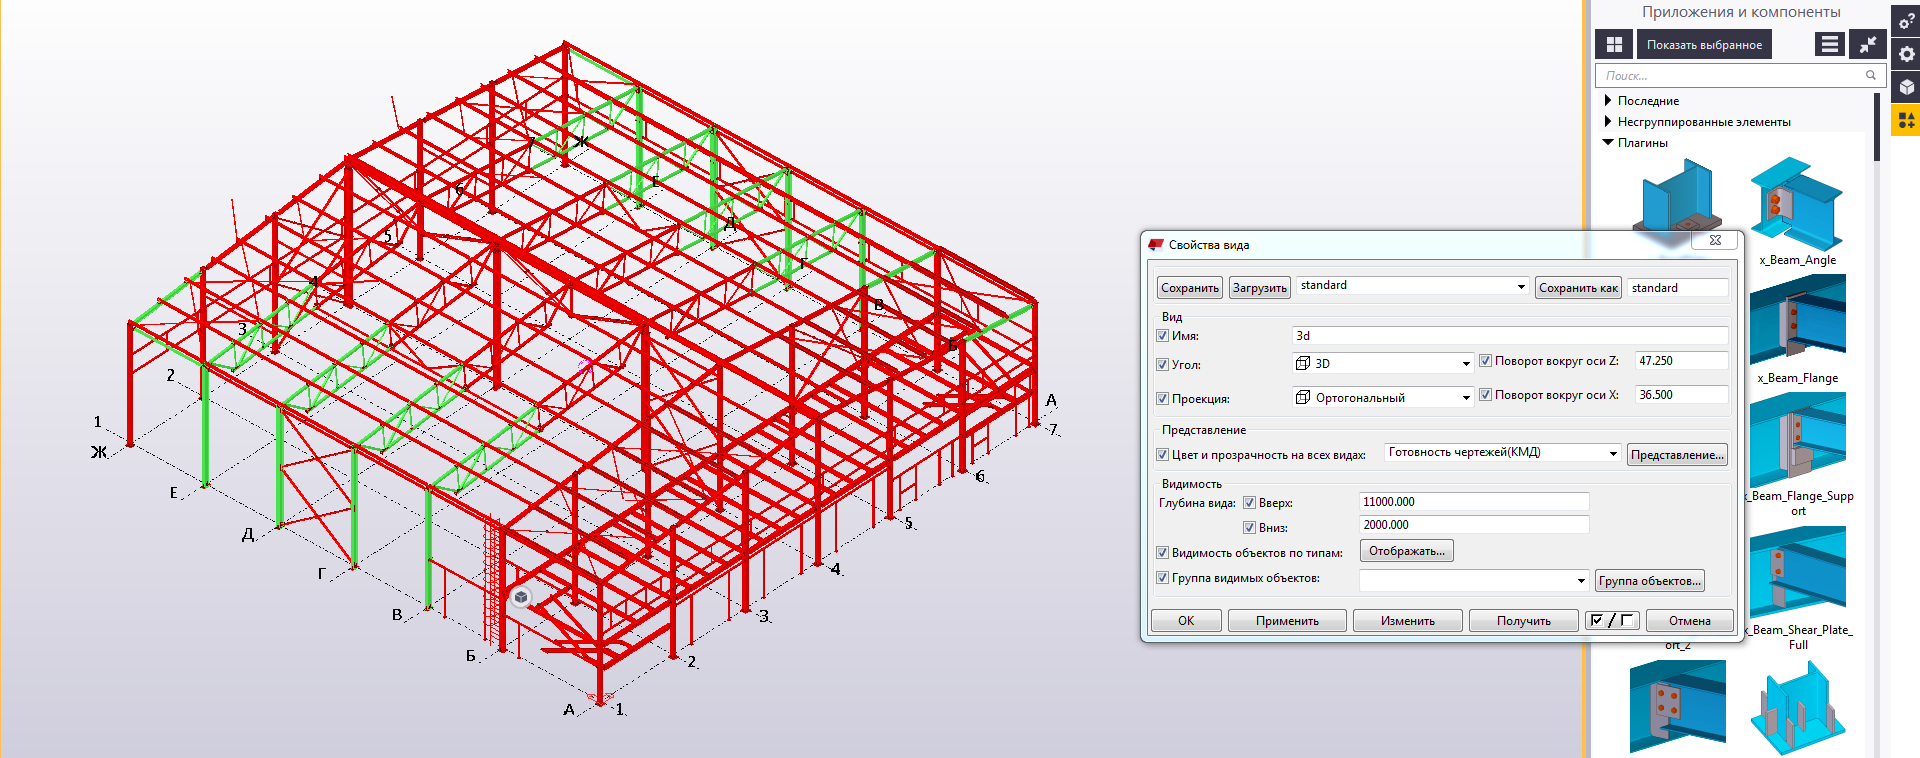The height and width of the screenshot is (758, 1920).
Task: Click the toggle all checkboxes button
Action: coord(1611,621)
